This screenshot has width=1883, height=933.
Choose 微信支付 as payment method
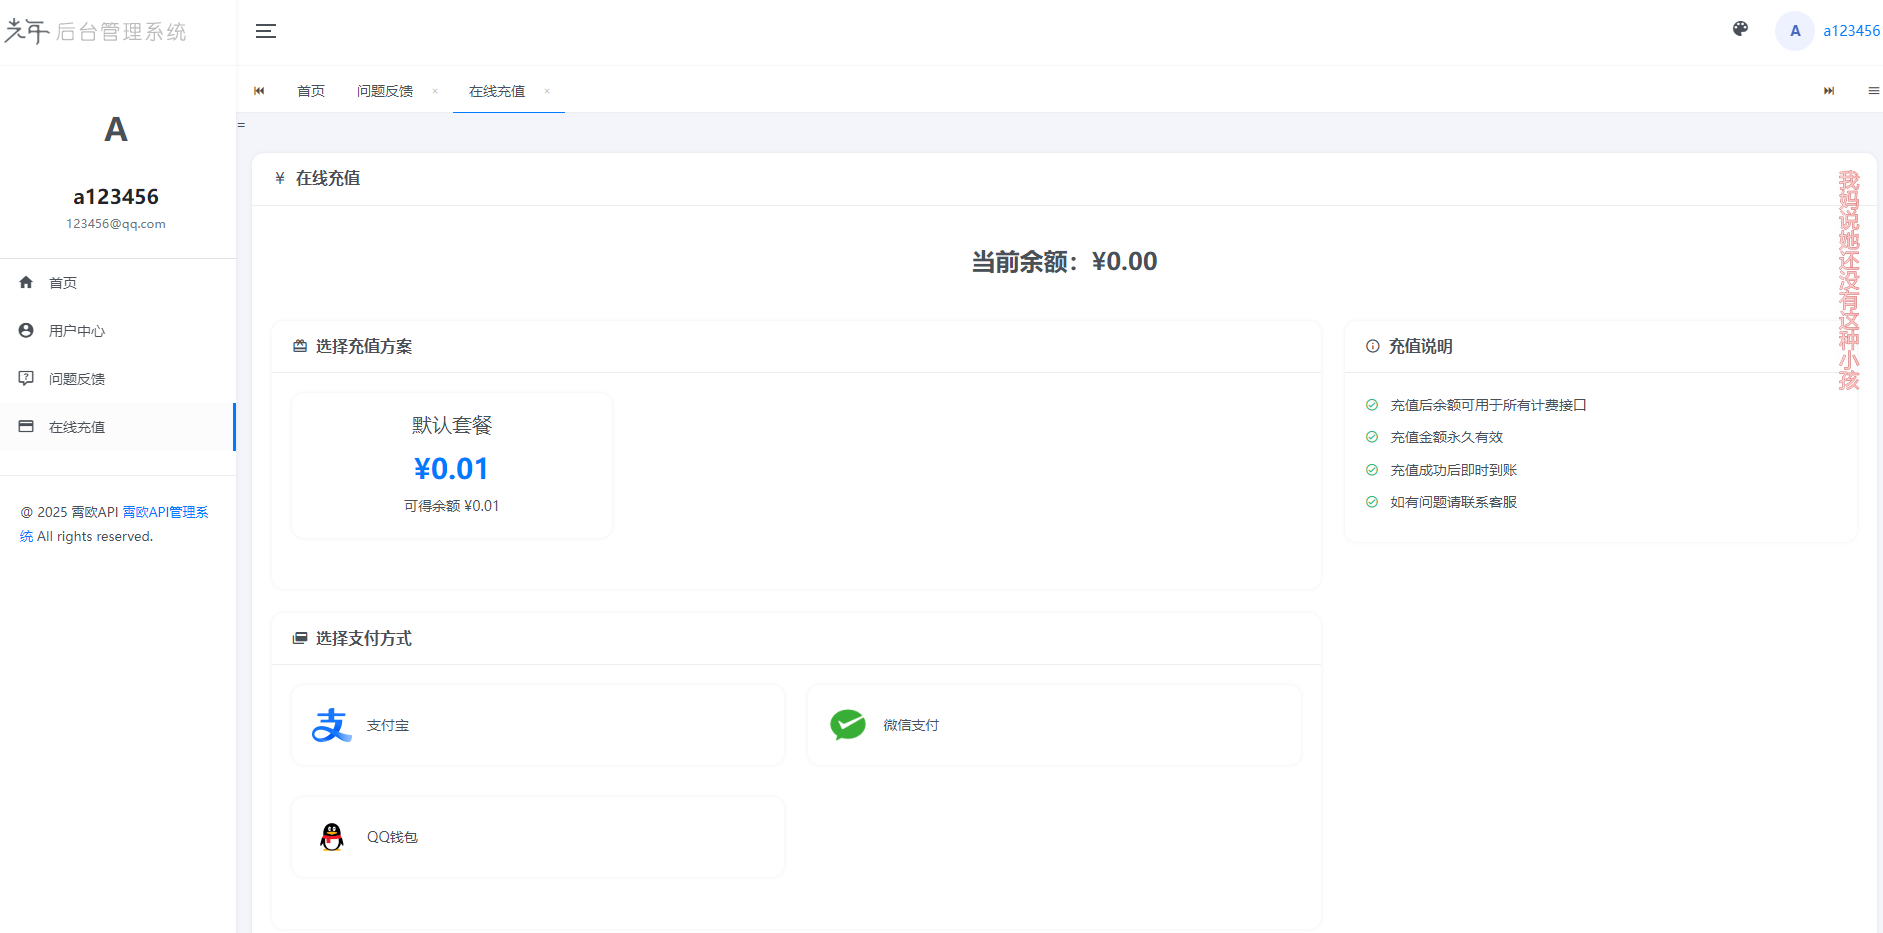tap(1053, 724)
